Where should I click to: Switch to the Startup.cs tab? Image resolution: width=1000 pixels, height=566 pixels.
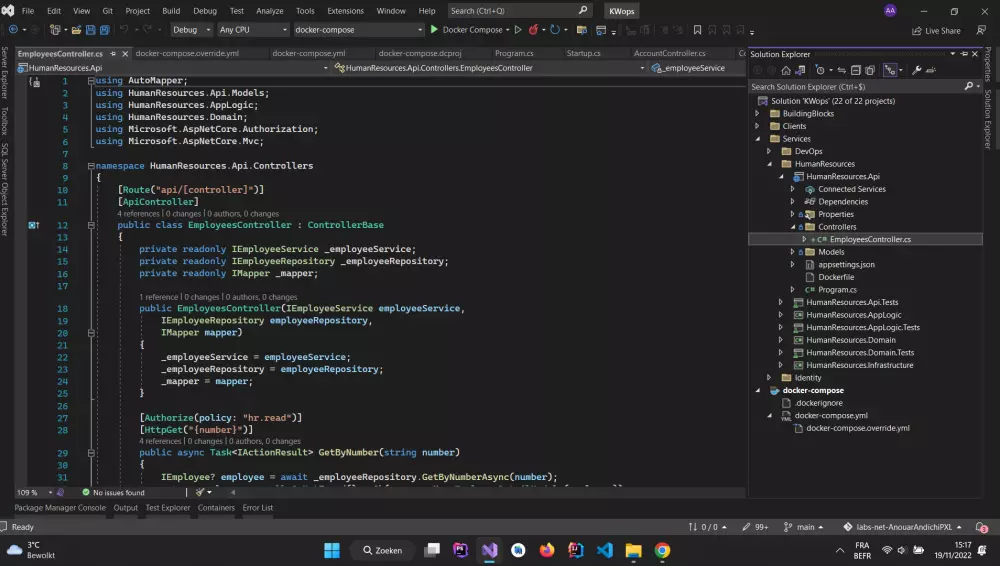[583, 53]
